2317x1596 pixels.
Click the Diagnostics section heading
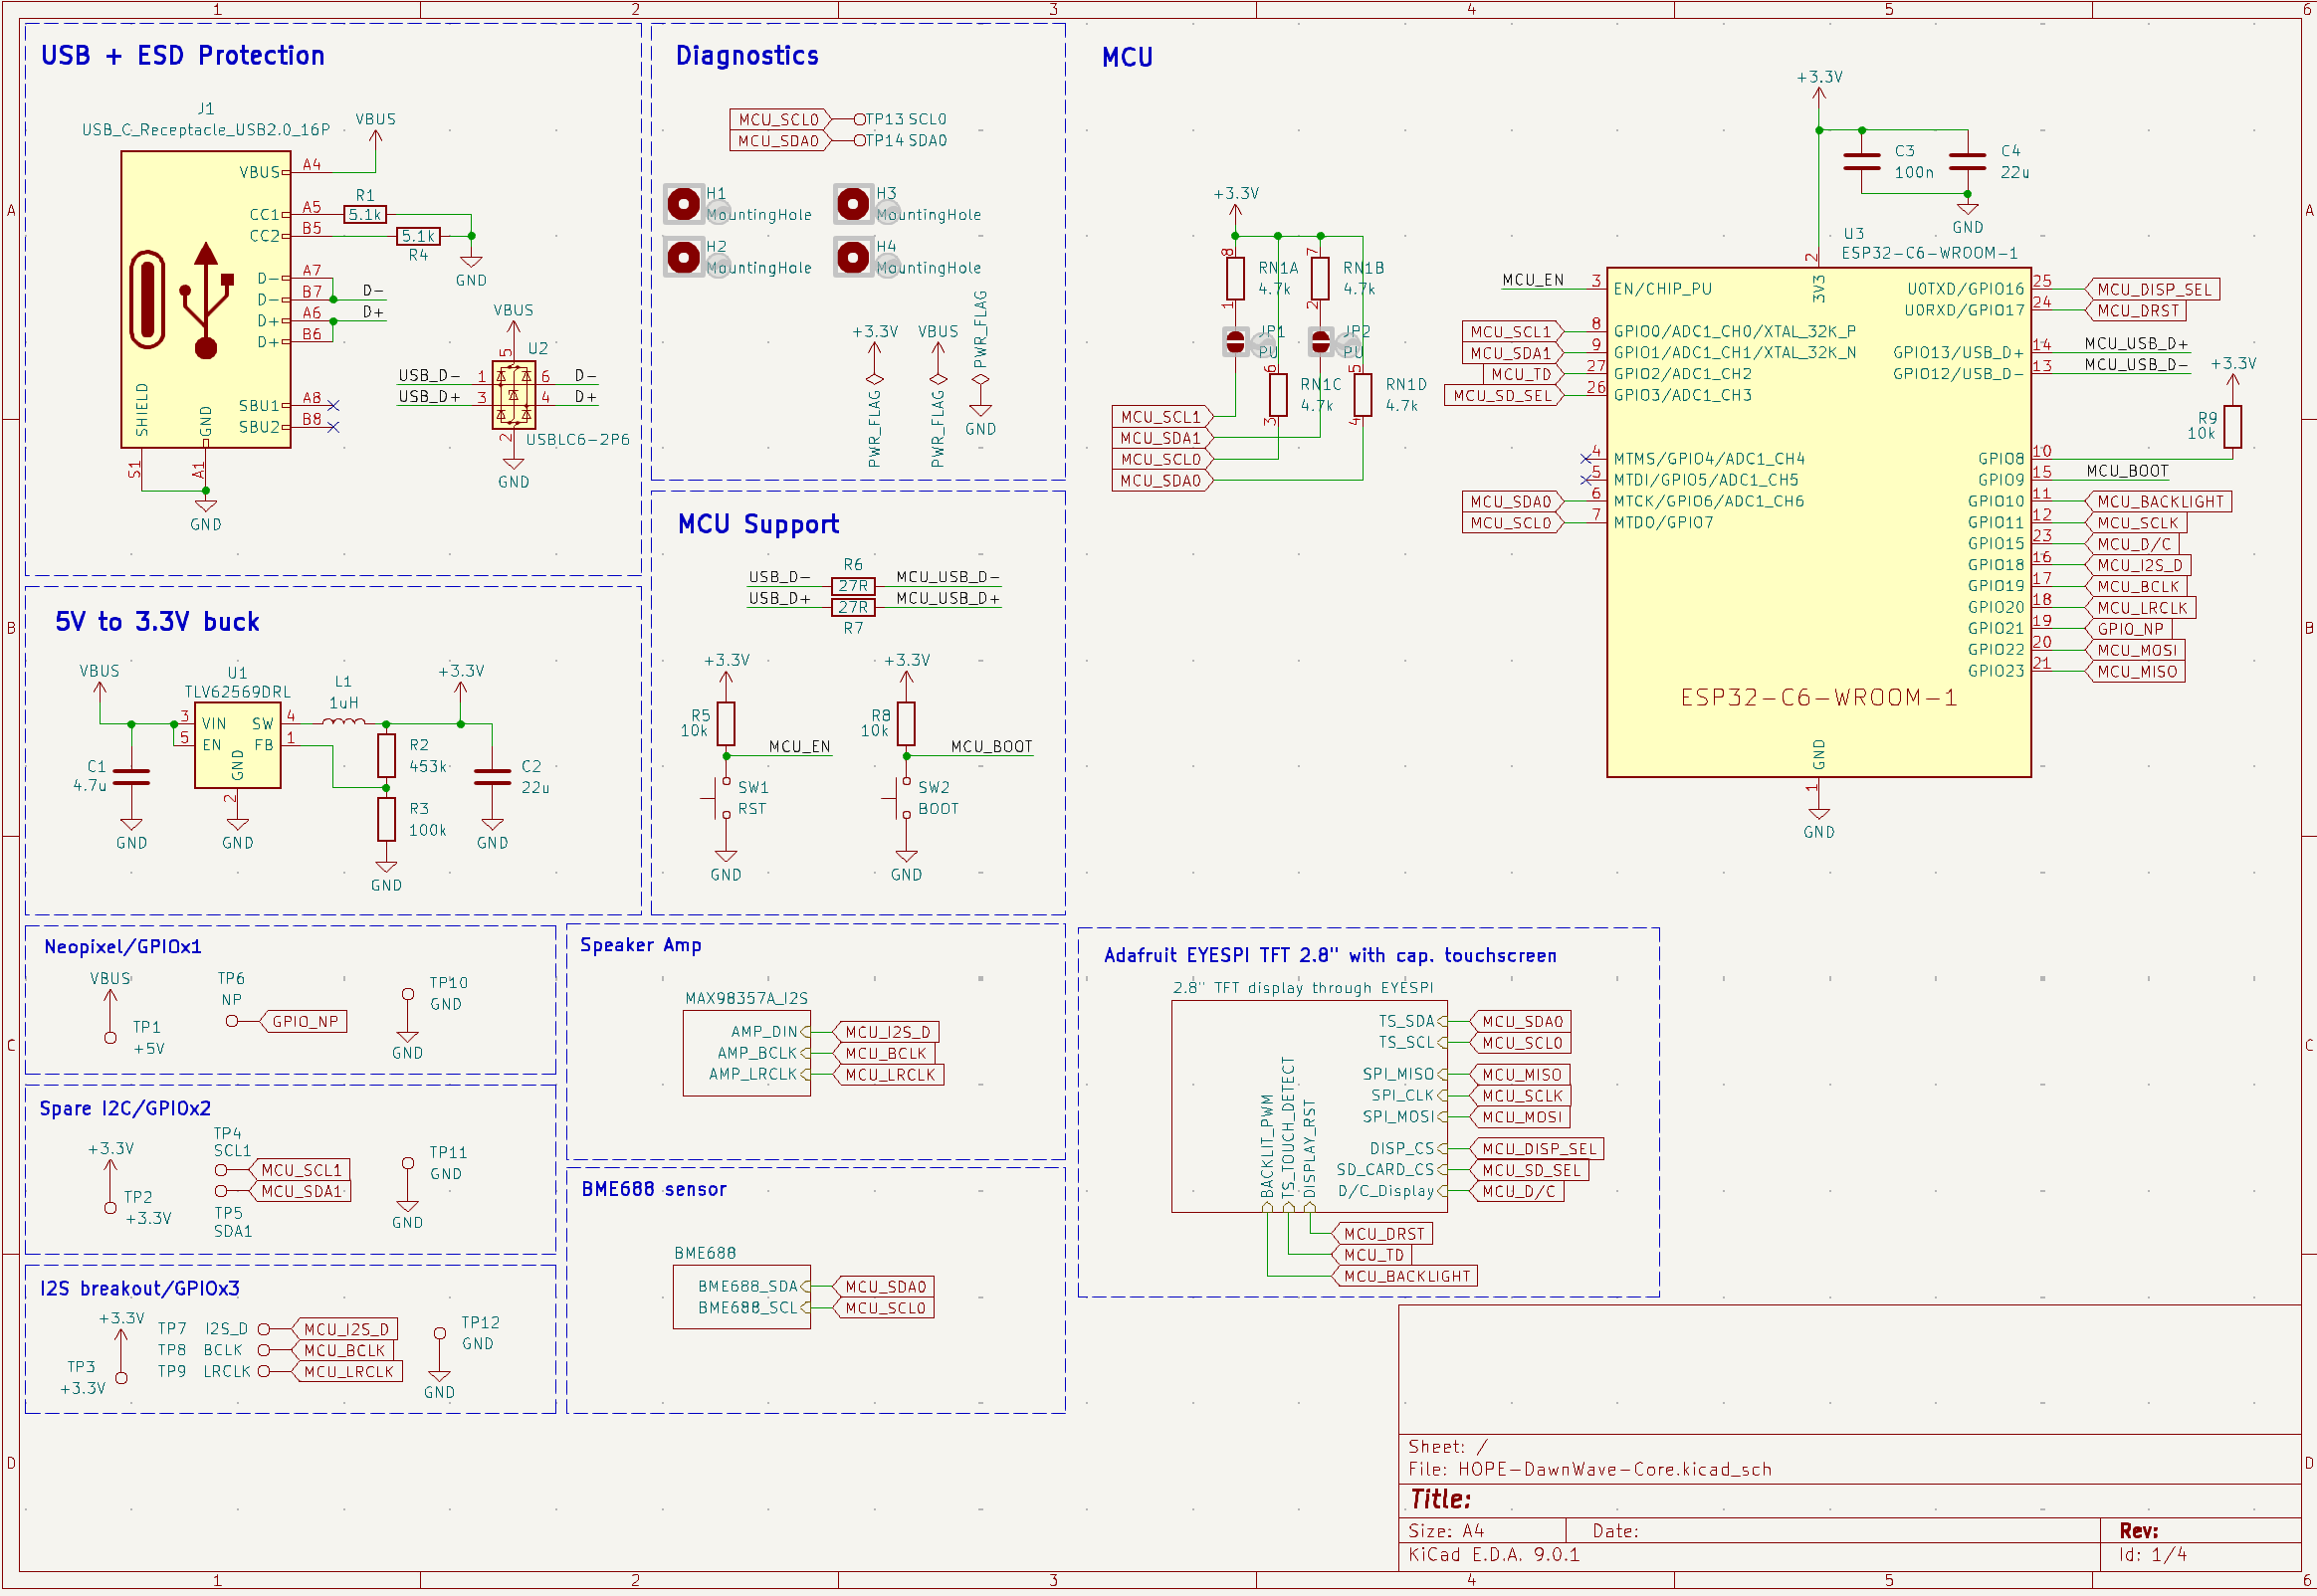point(747,56)
